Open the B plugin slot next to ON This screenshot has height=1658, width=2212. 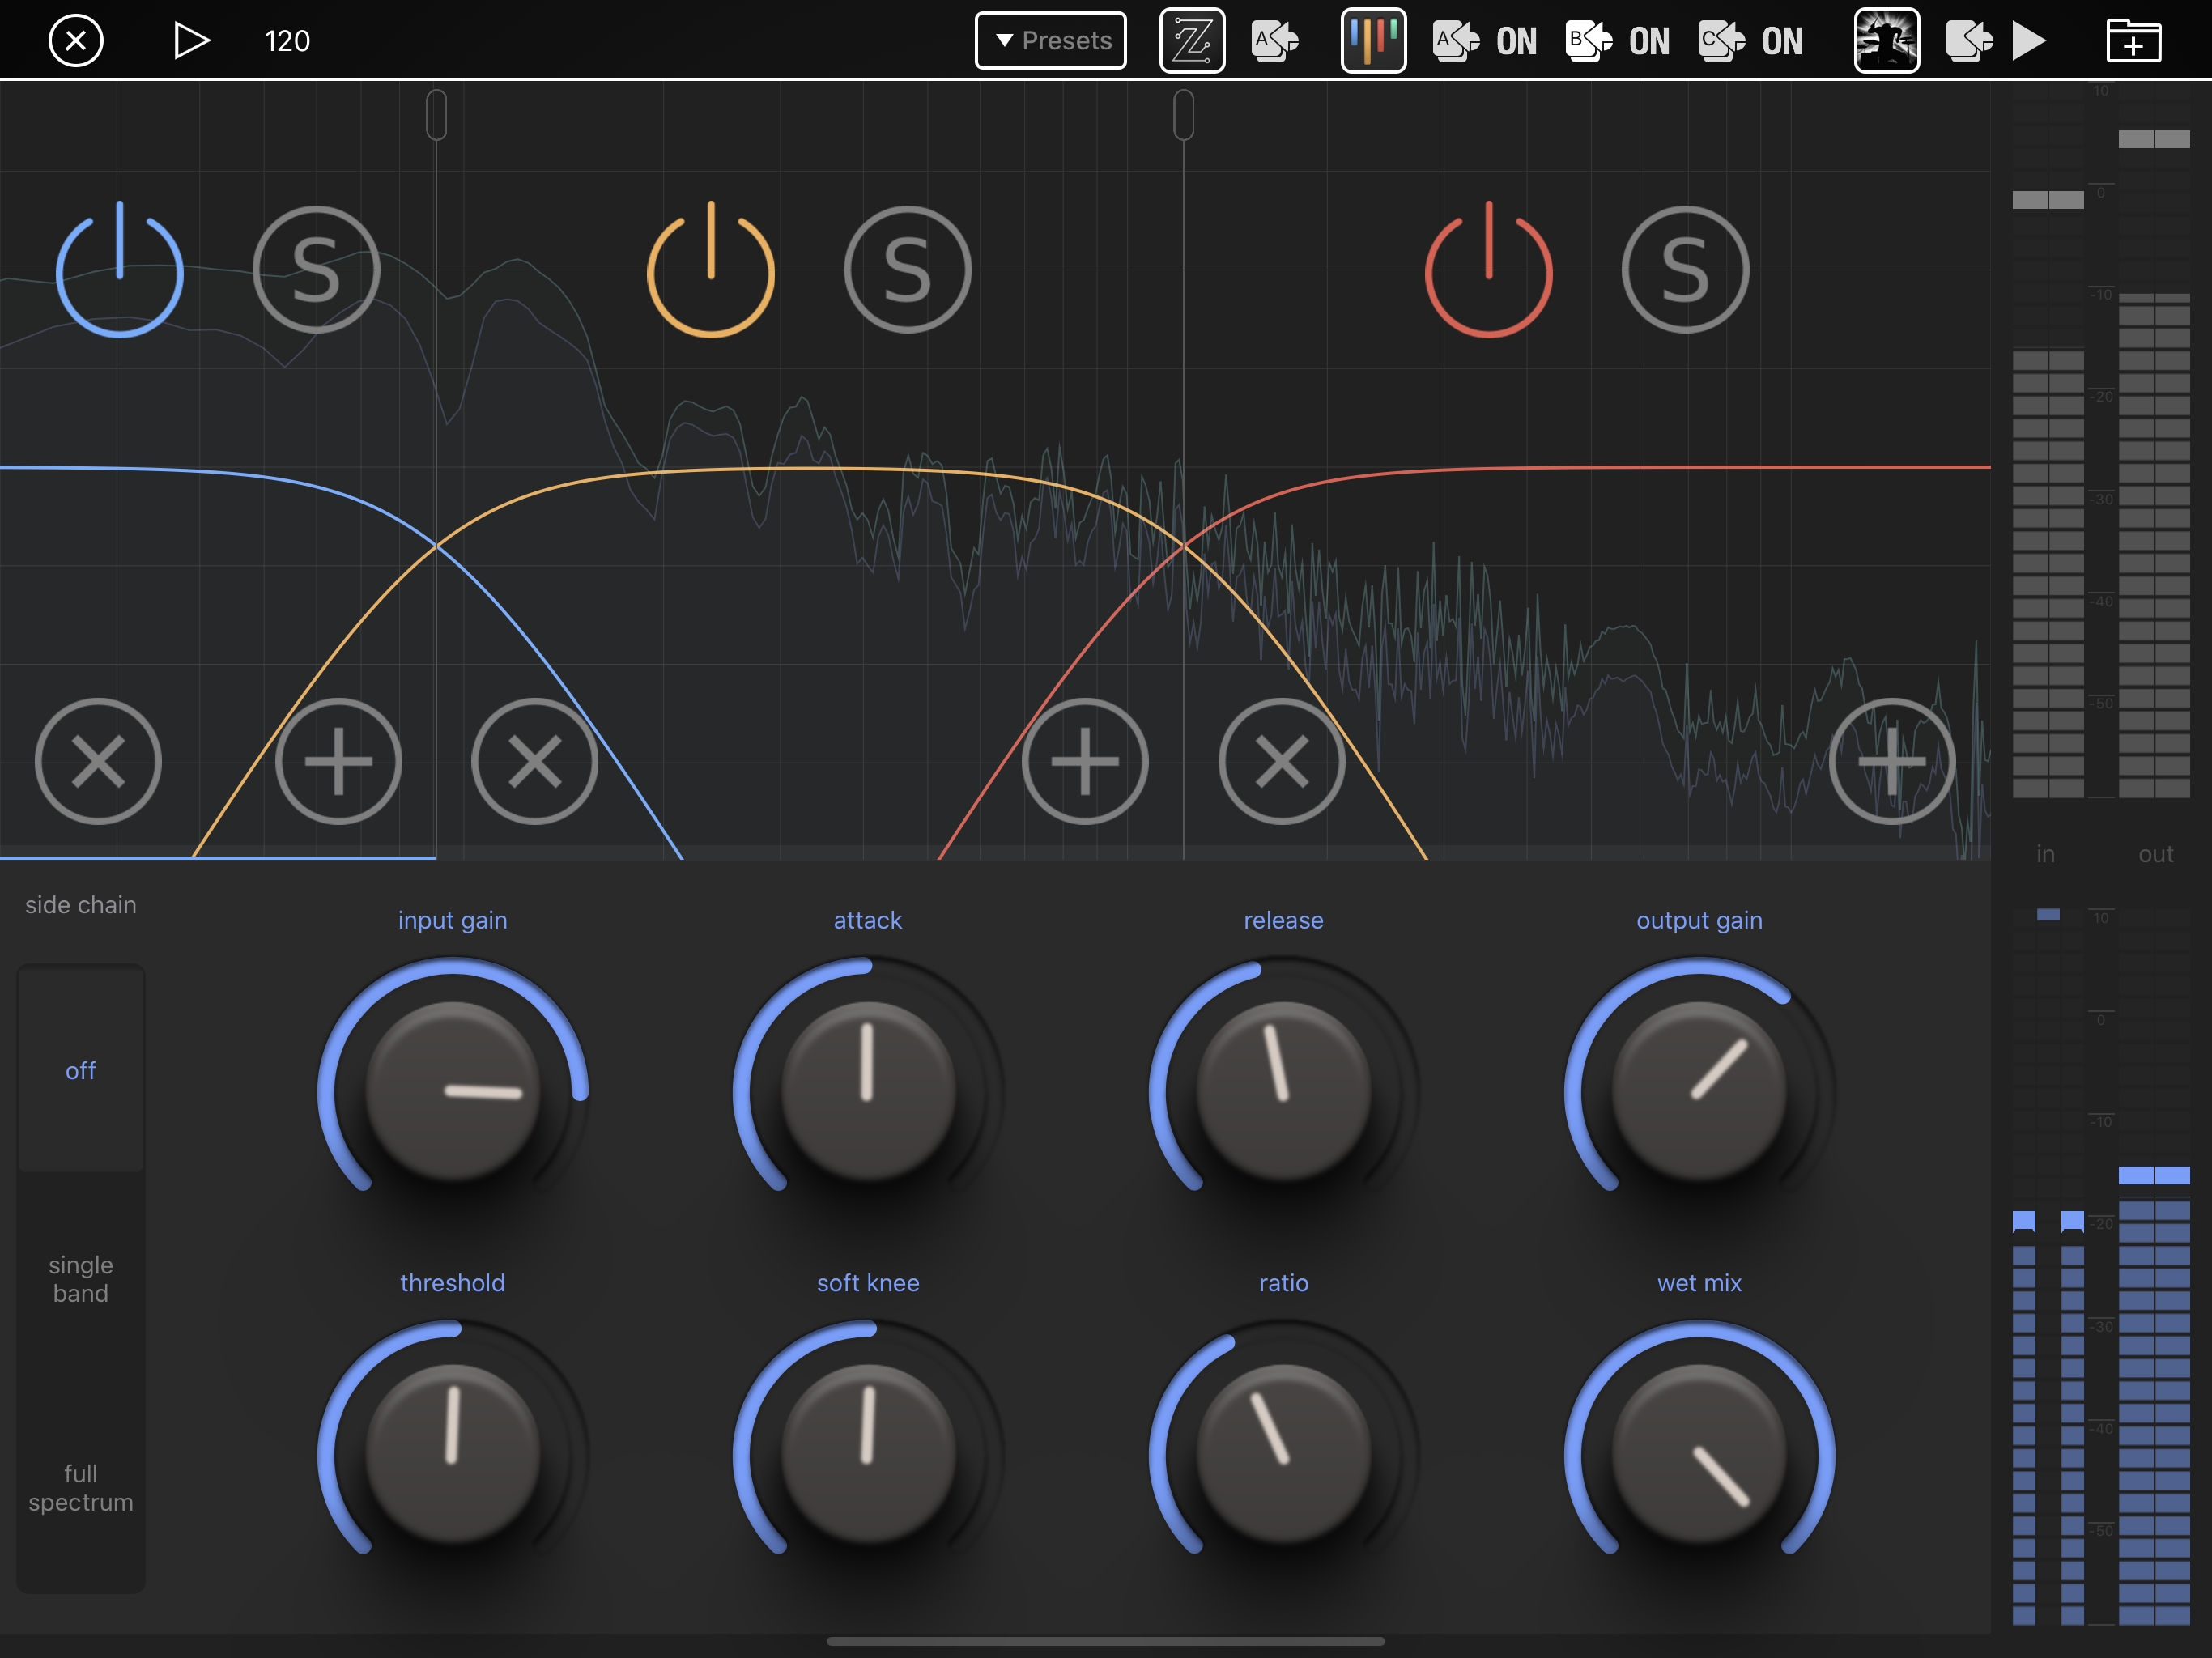click(x=1589, y=41)
